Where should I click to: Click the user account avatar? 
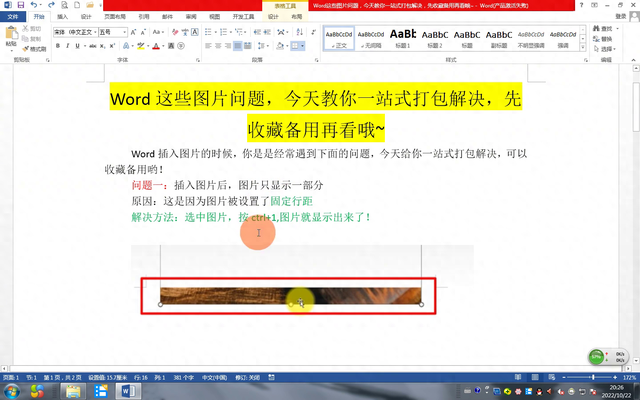(634, 16)
